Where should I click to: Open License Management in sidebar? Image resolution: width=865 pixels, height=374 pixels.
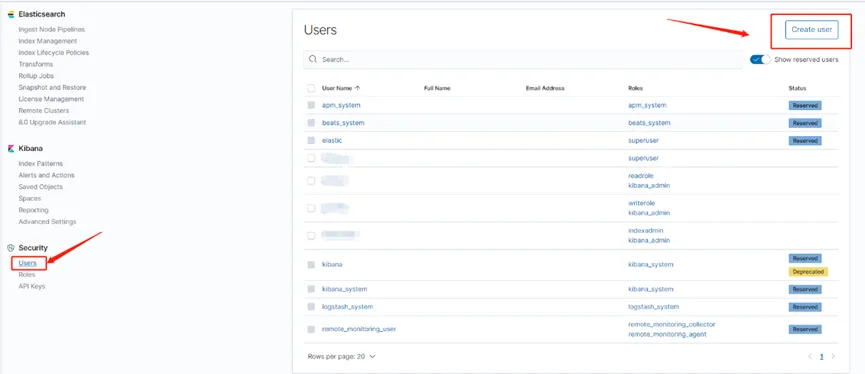point(51,99)
